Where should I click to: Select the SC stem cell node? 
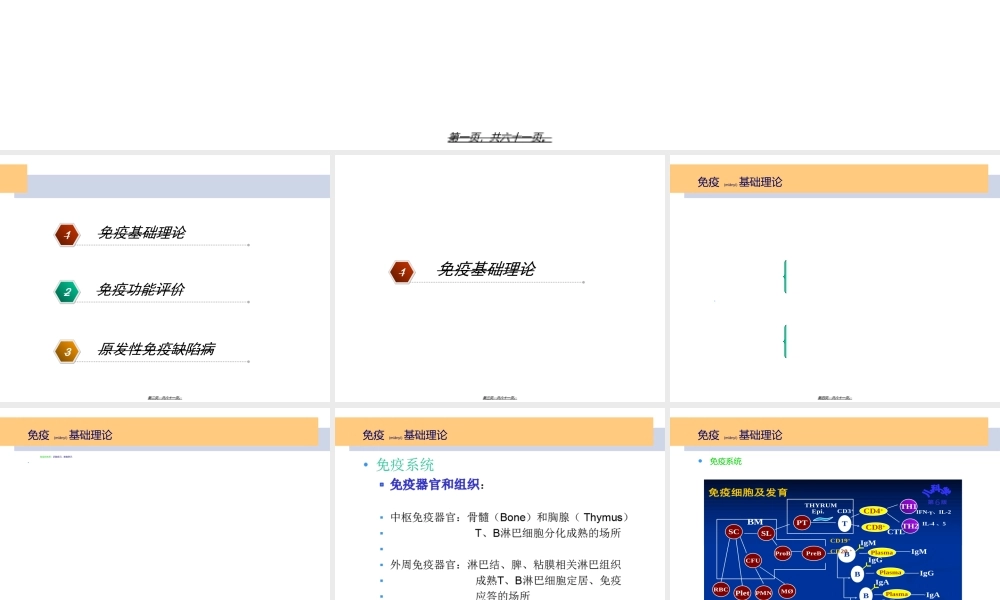coord(732,531)
